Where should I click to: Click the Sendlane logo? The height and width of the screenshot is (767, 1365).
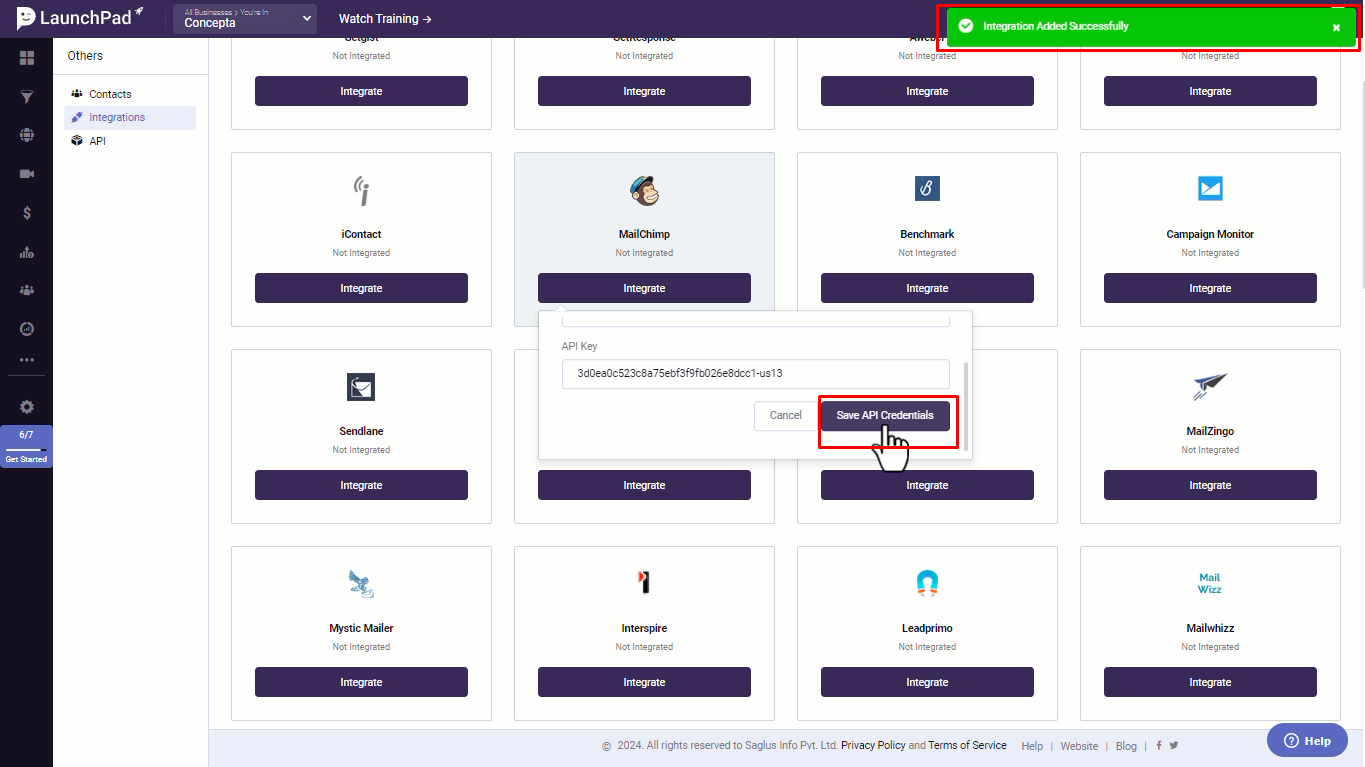pyautogui.click(x=361, y=386)
